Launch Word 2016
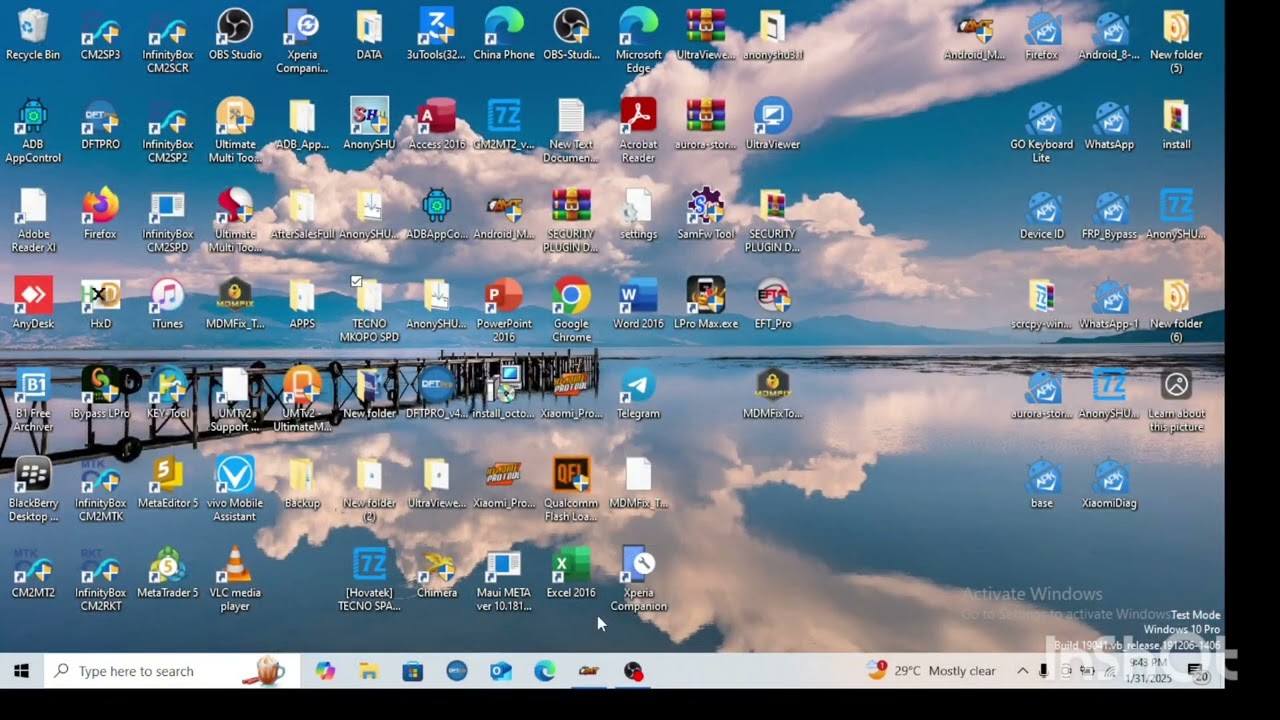This screenshot has height=720, width=1280. click(x=638, y=303)
